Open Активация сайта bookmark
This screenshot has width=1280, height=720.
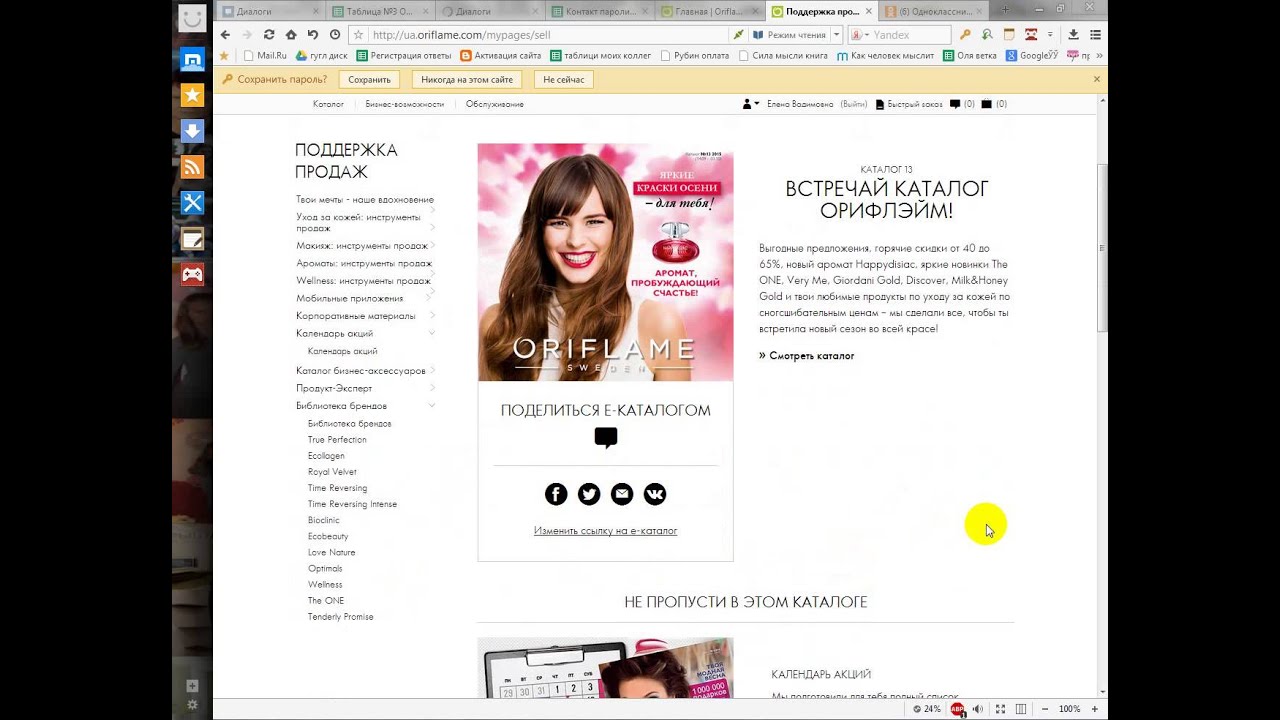(500, 56)
